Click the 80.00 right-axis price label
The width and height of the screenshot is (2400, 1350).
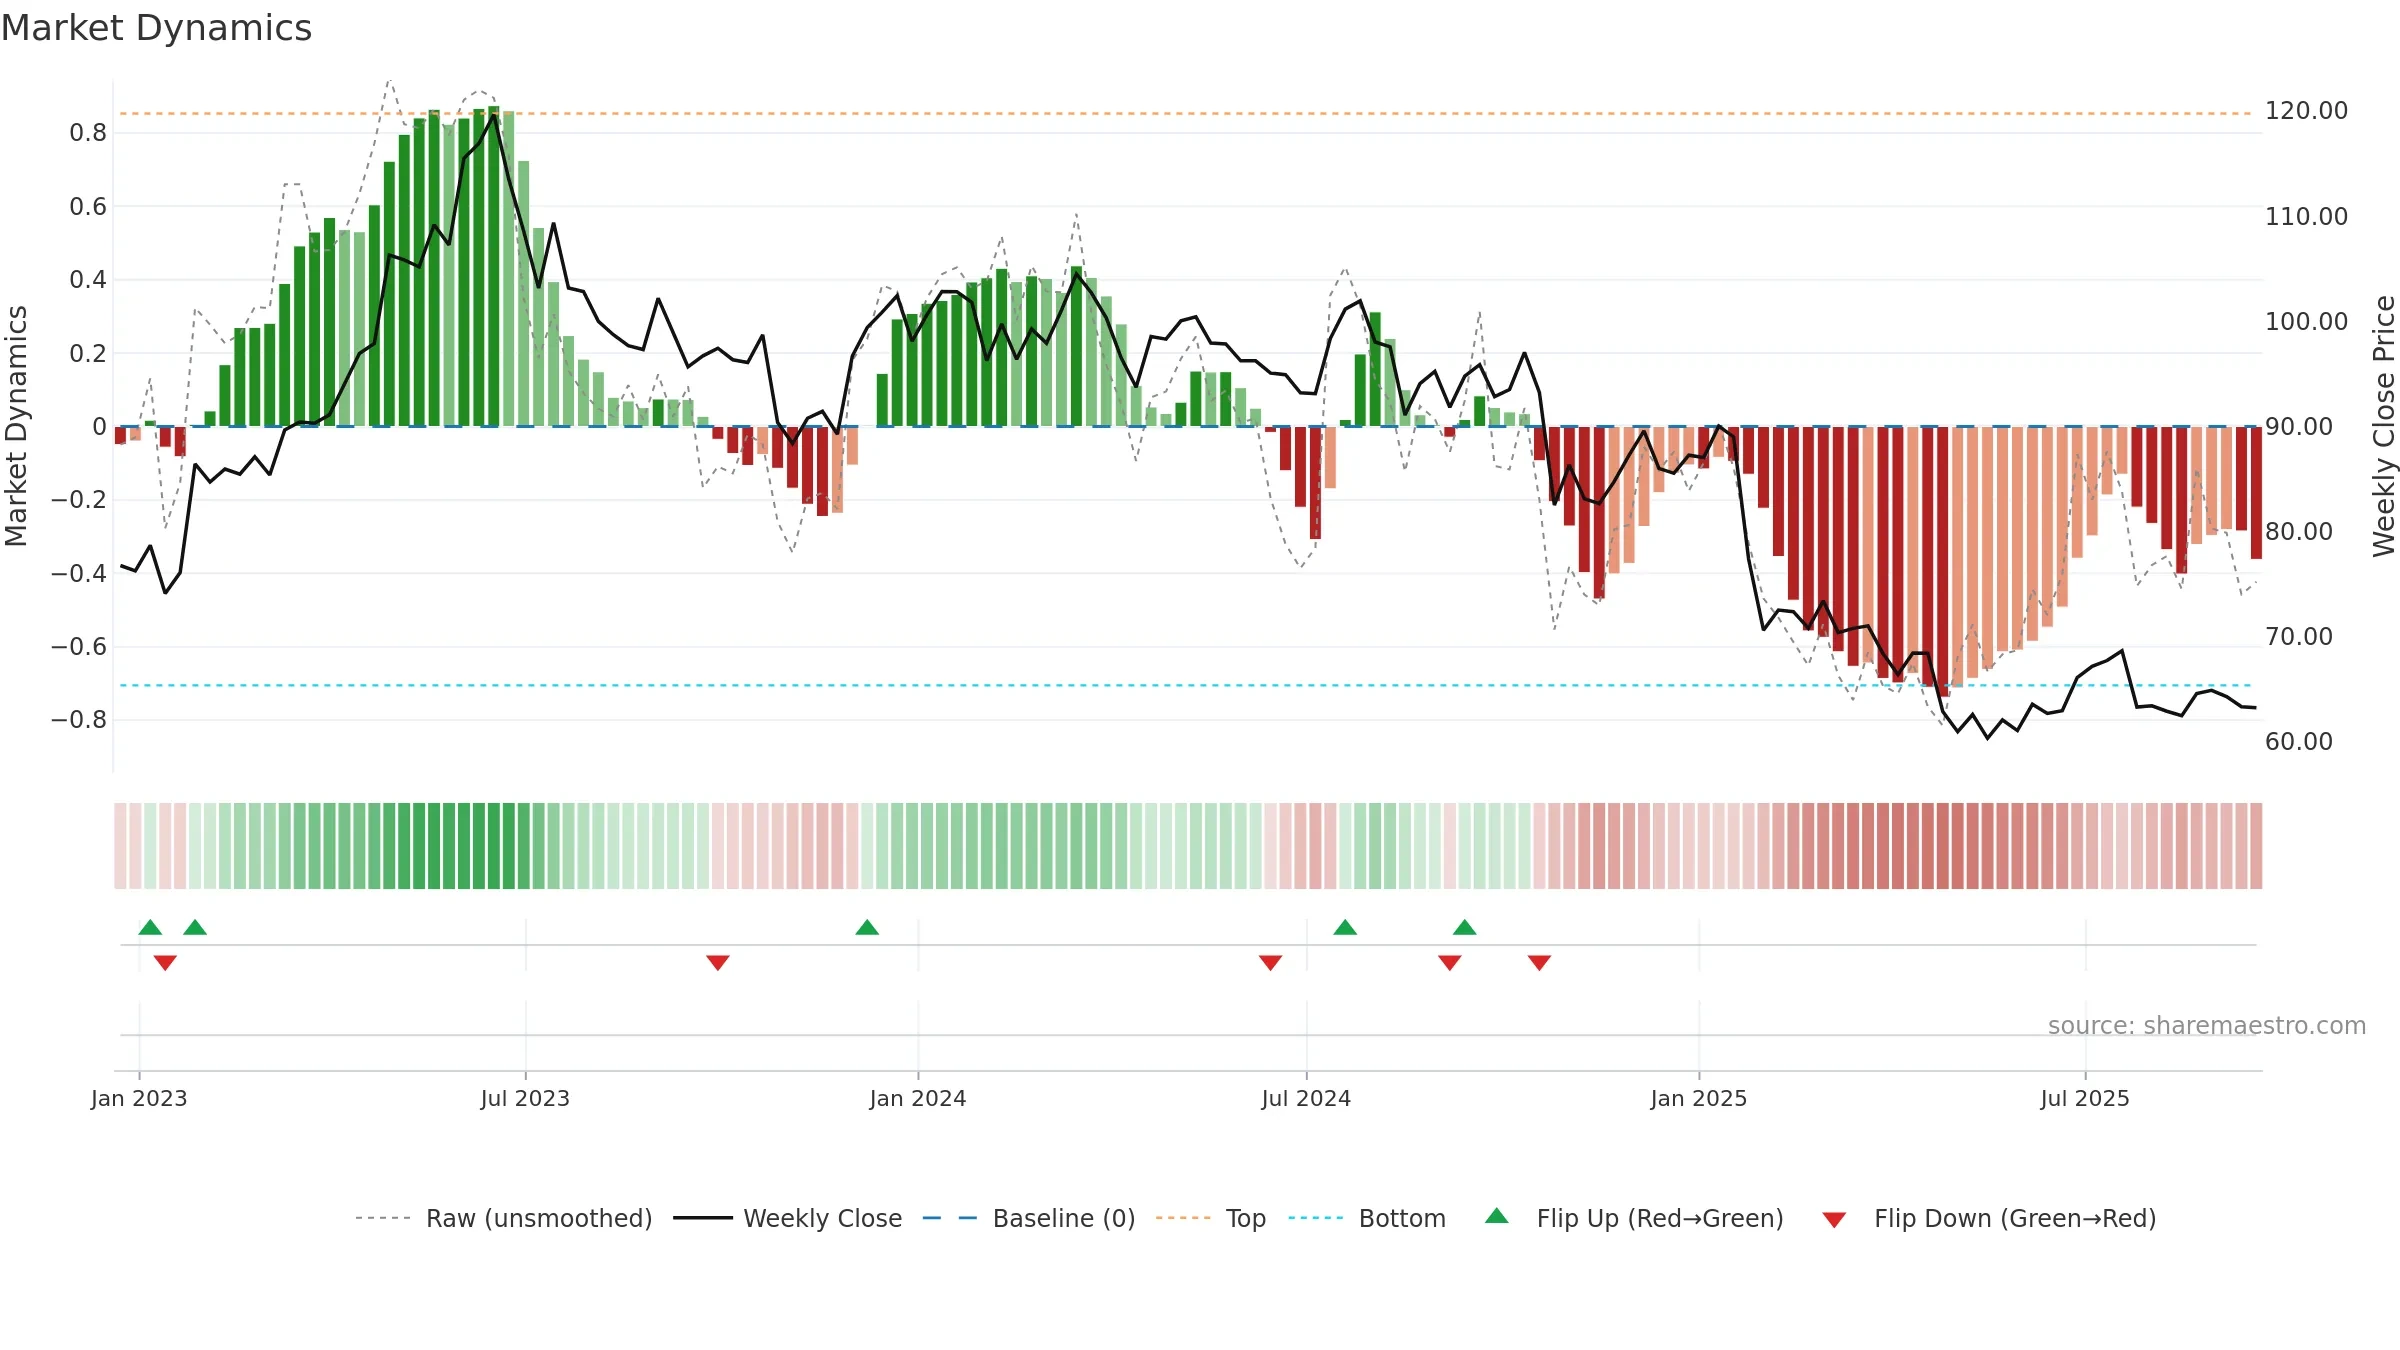2299,531
